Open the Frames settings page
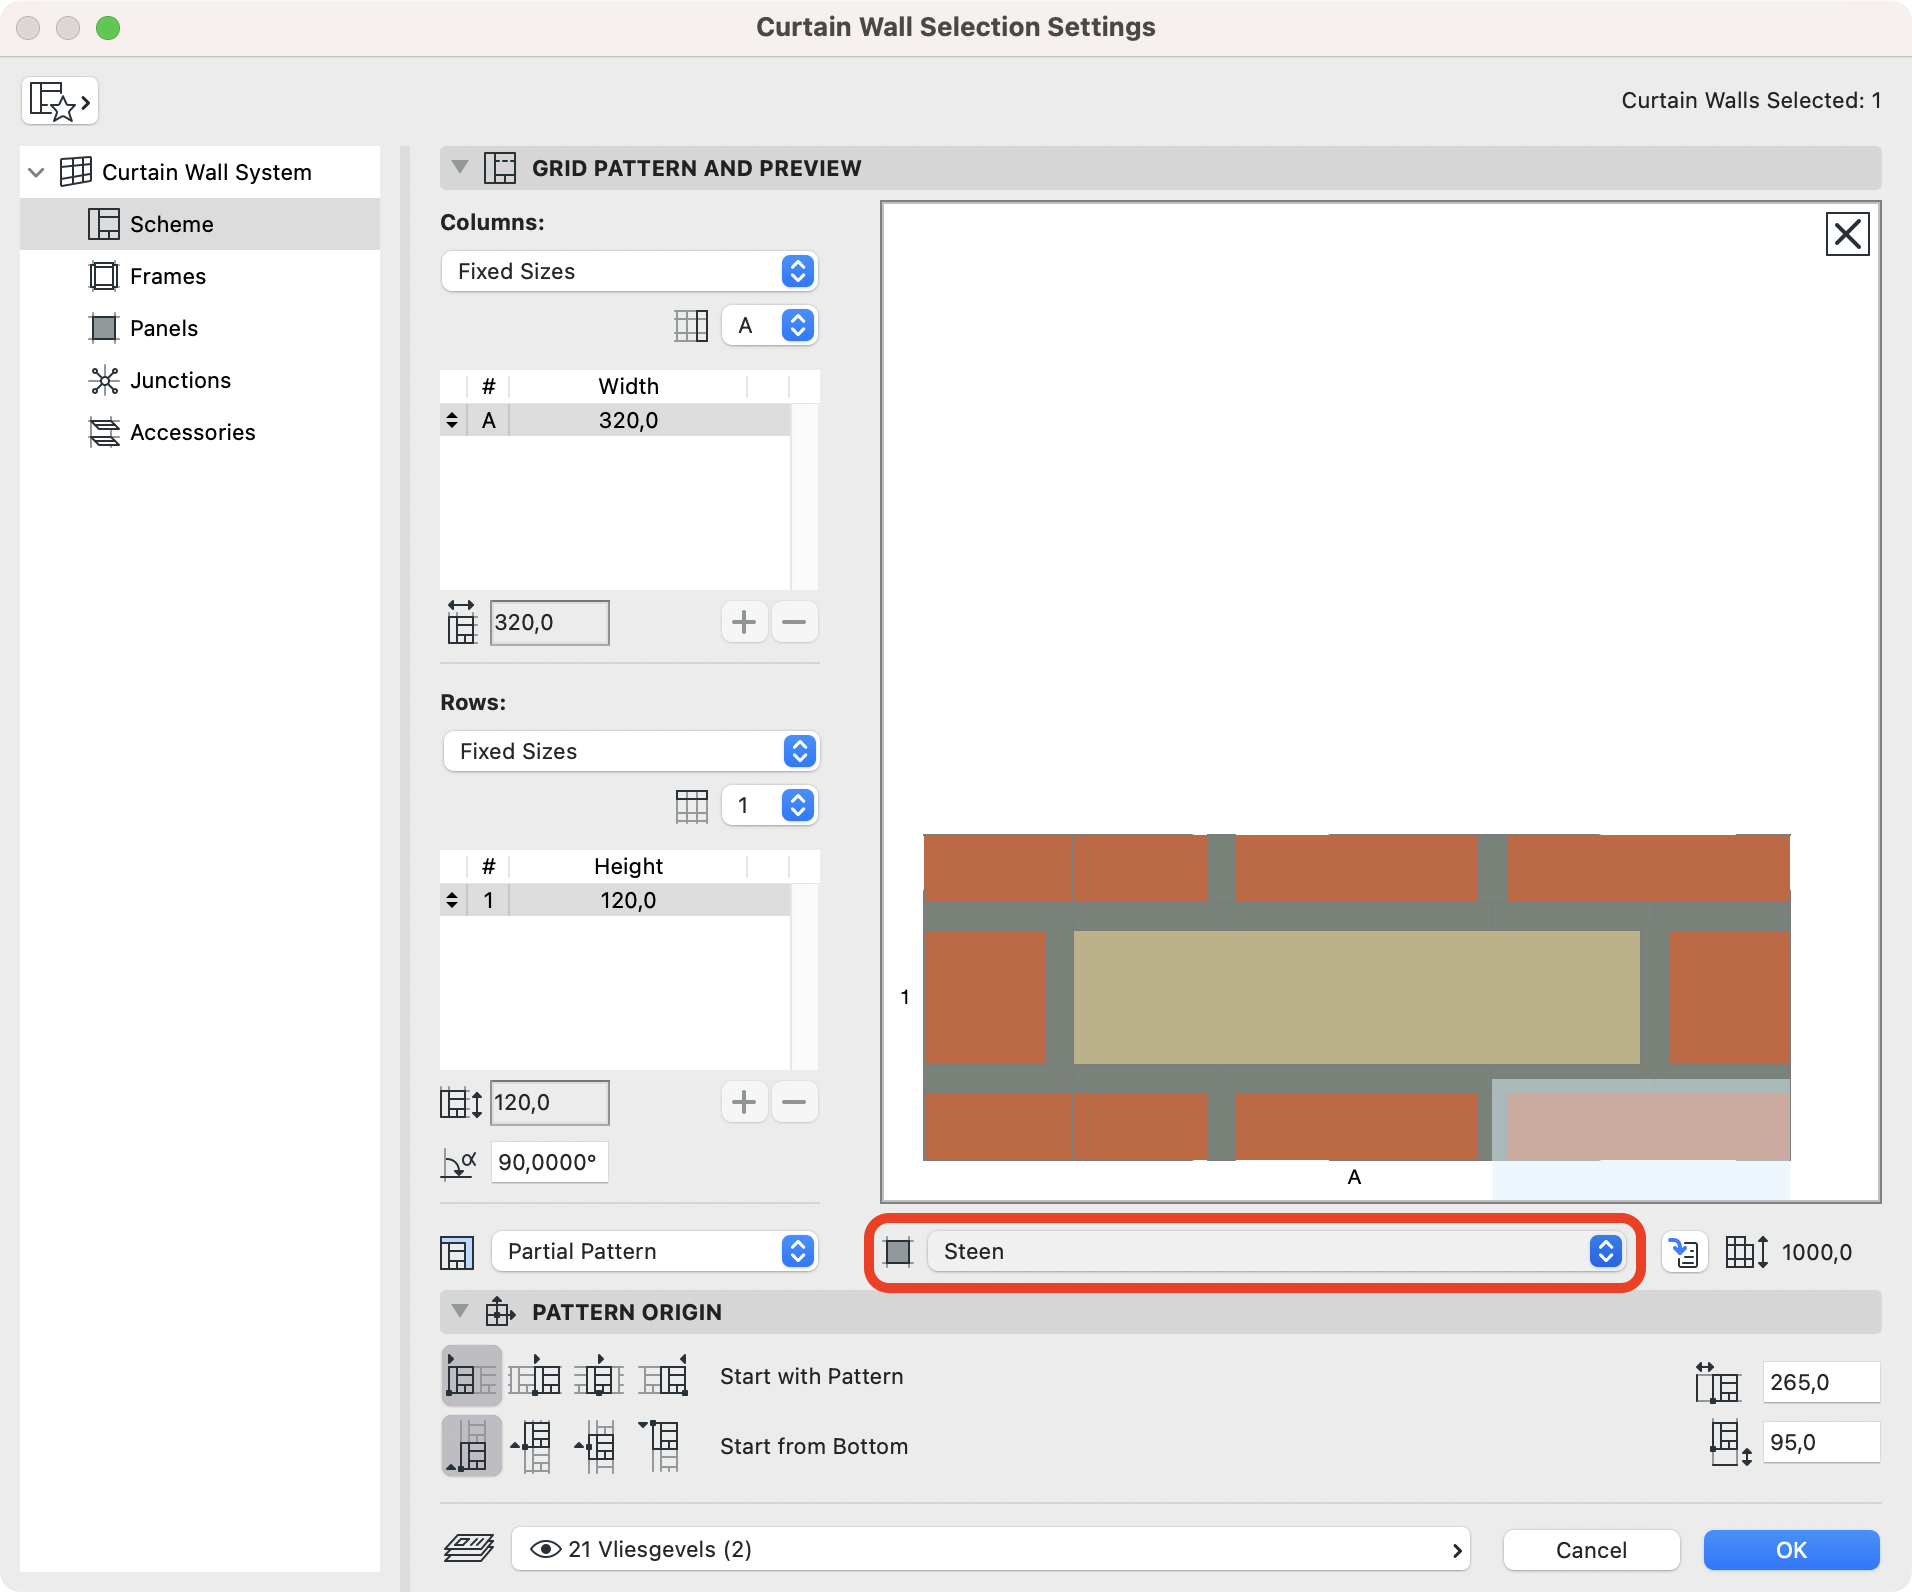 click(x=200, y=276)
